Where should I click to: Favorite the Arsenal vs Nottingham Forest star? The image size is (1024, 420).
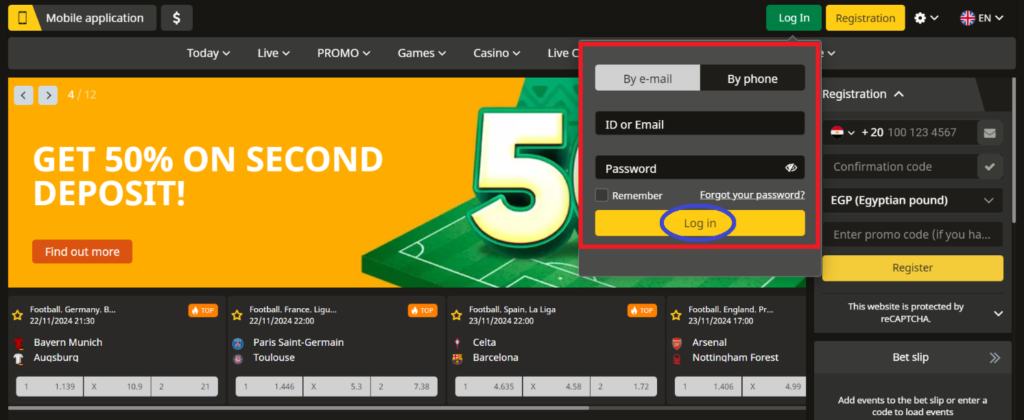tap(676, 315)
